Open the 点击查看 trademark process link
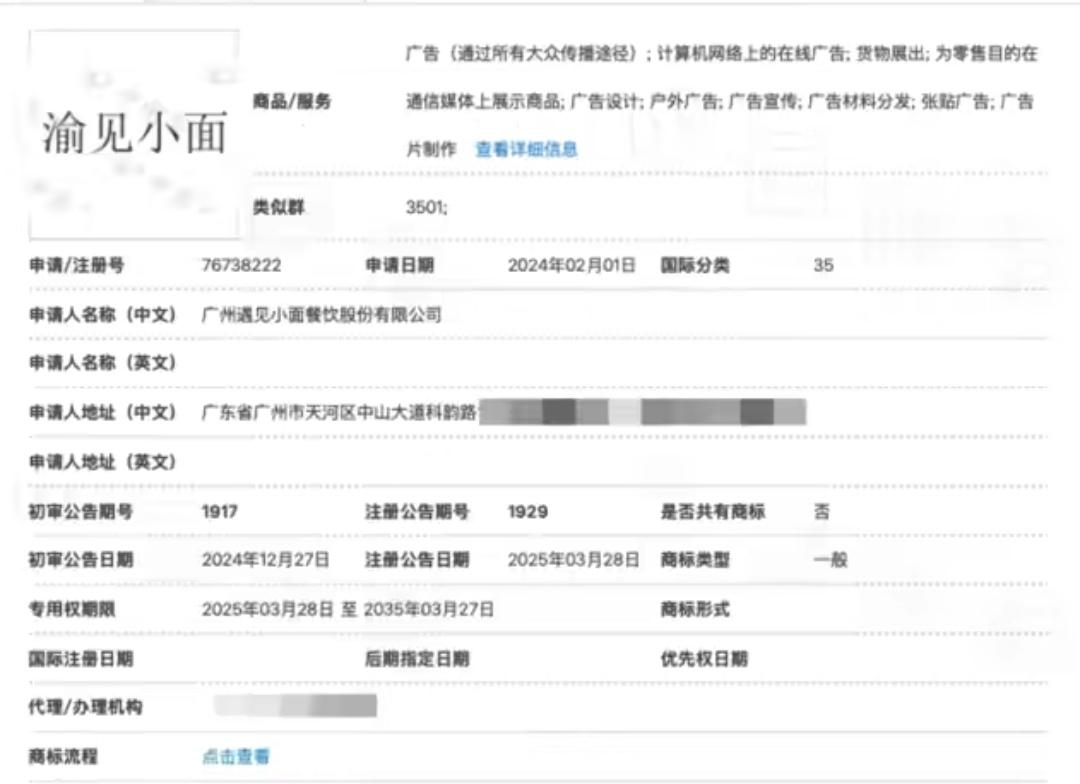This screenshot has width=1080, height=784. pos(236,756)
